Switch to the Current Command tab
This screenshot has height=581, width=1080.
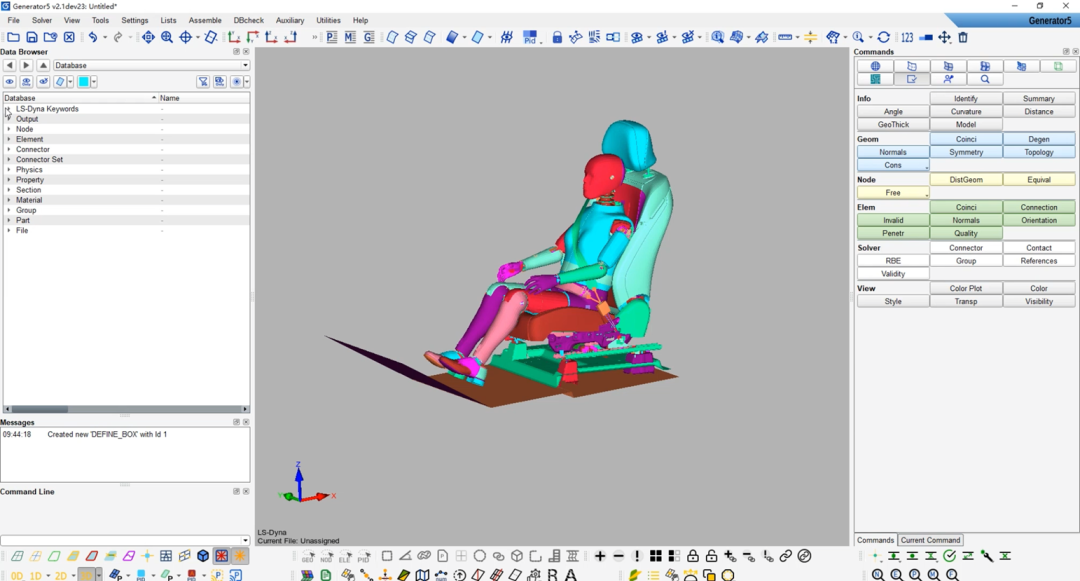click(x=930, y=540)
